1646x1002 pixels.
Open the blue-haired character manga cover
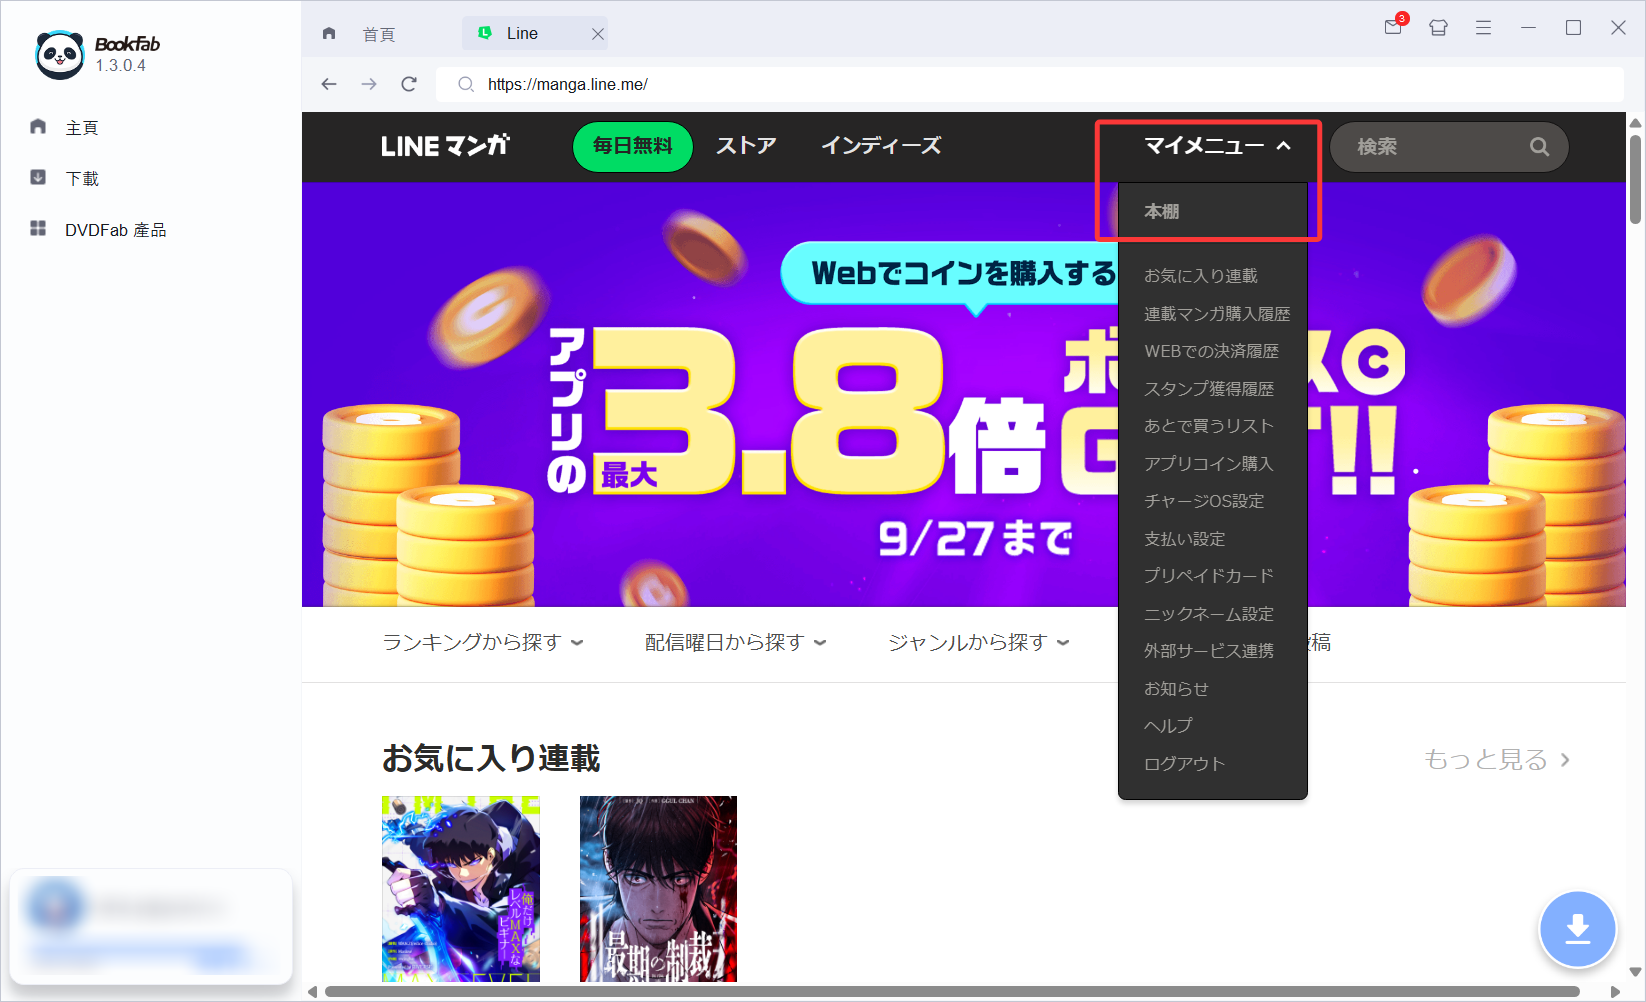pos(461,889)
